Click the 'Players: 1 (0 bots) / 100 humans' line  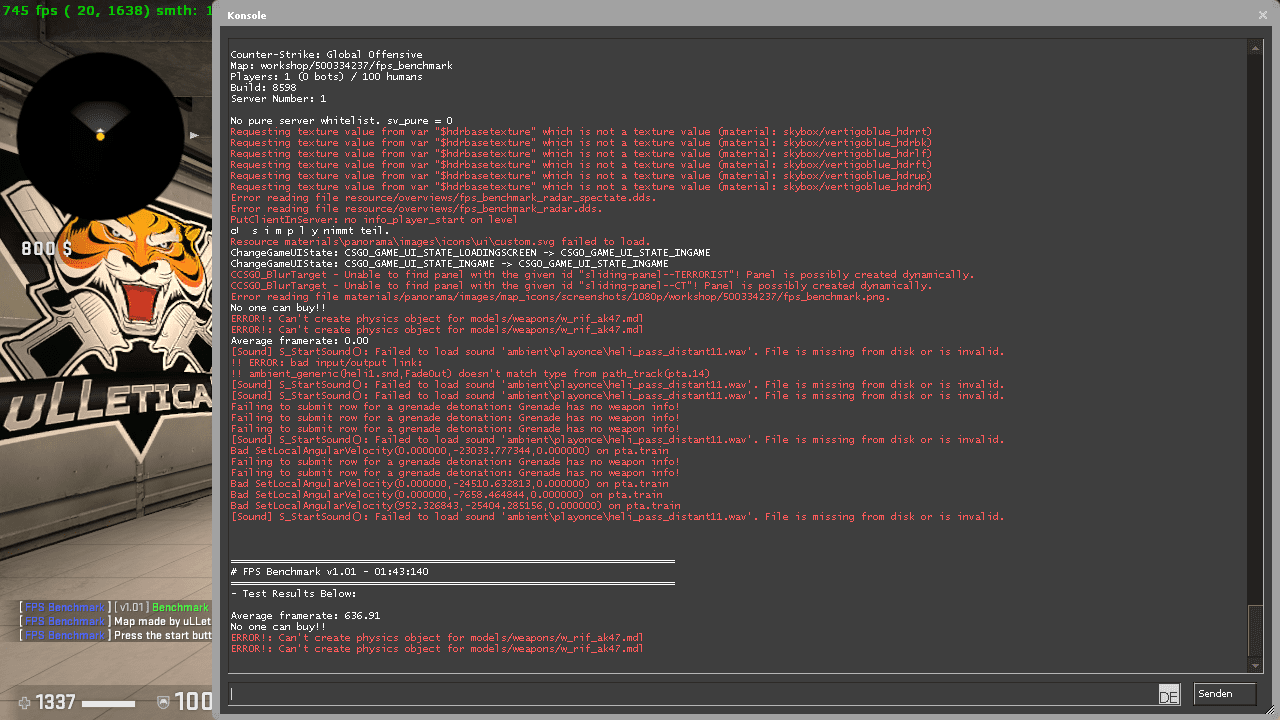(326, 77)
